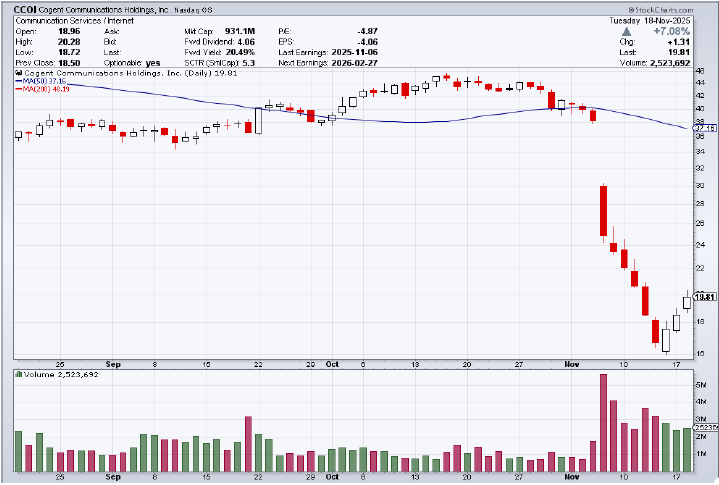Select the Prev Close value 18.50
This screenshot has height=485, width=719.
[x=69, y=63]
